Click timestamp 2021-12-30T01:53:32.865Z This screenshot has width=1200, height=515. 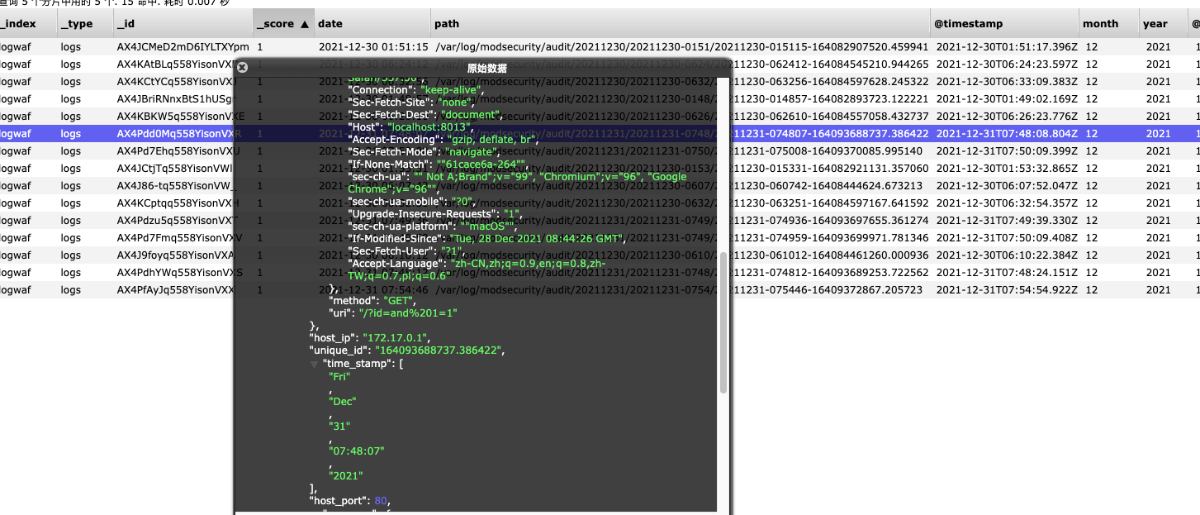[x=1005, y=168]
